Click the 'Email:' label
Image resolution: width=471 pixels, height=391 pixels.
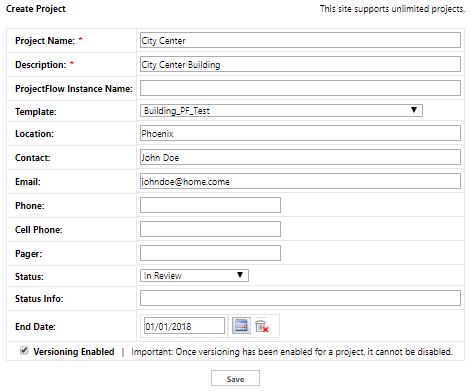28,182
